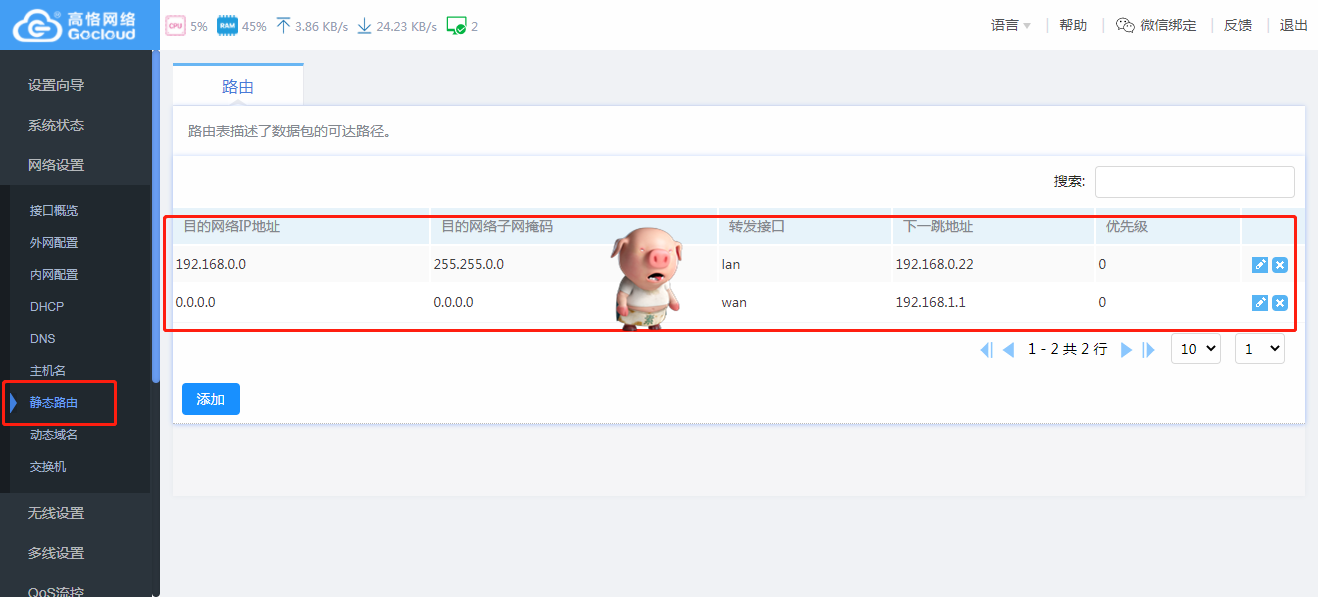Click the upload speed arrow icon
Screen dimensions: 1318x597
click(283, 26)
